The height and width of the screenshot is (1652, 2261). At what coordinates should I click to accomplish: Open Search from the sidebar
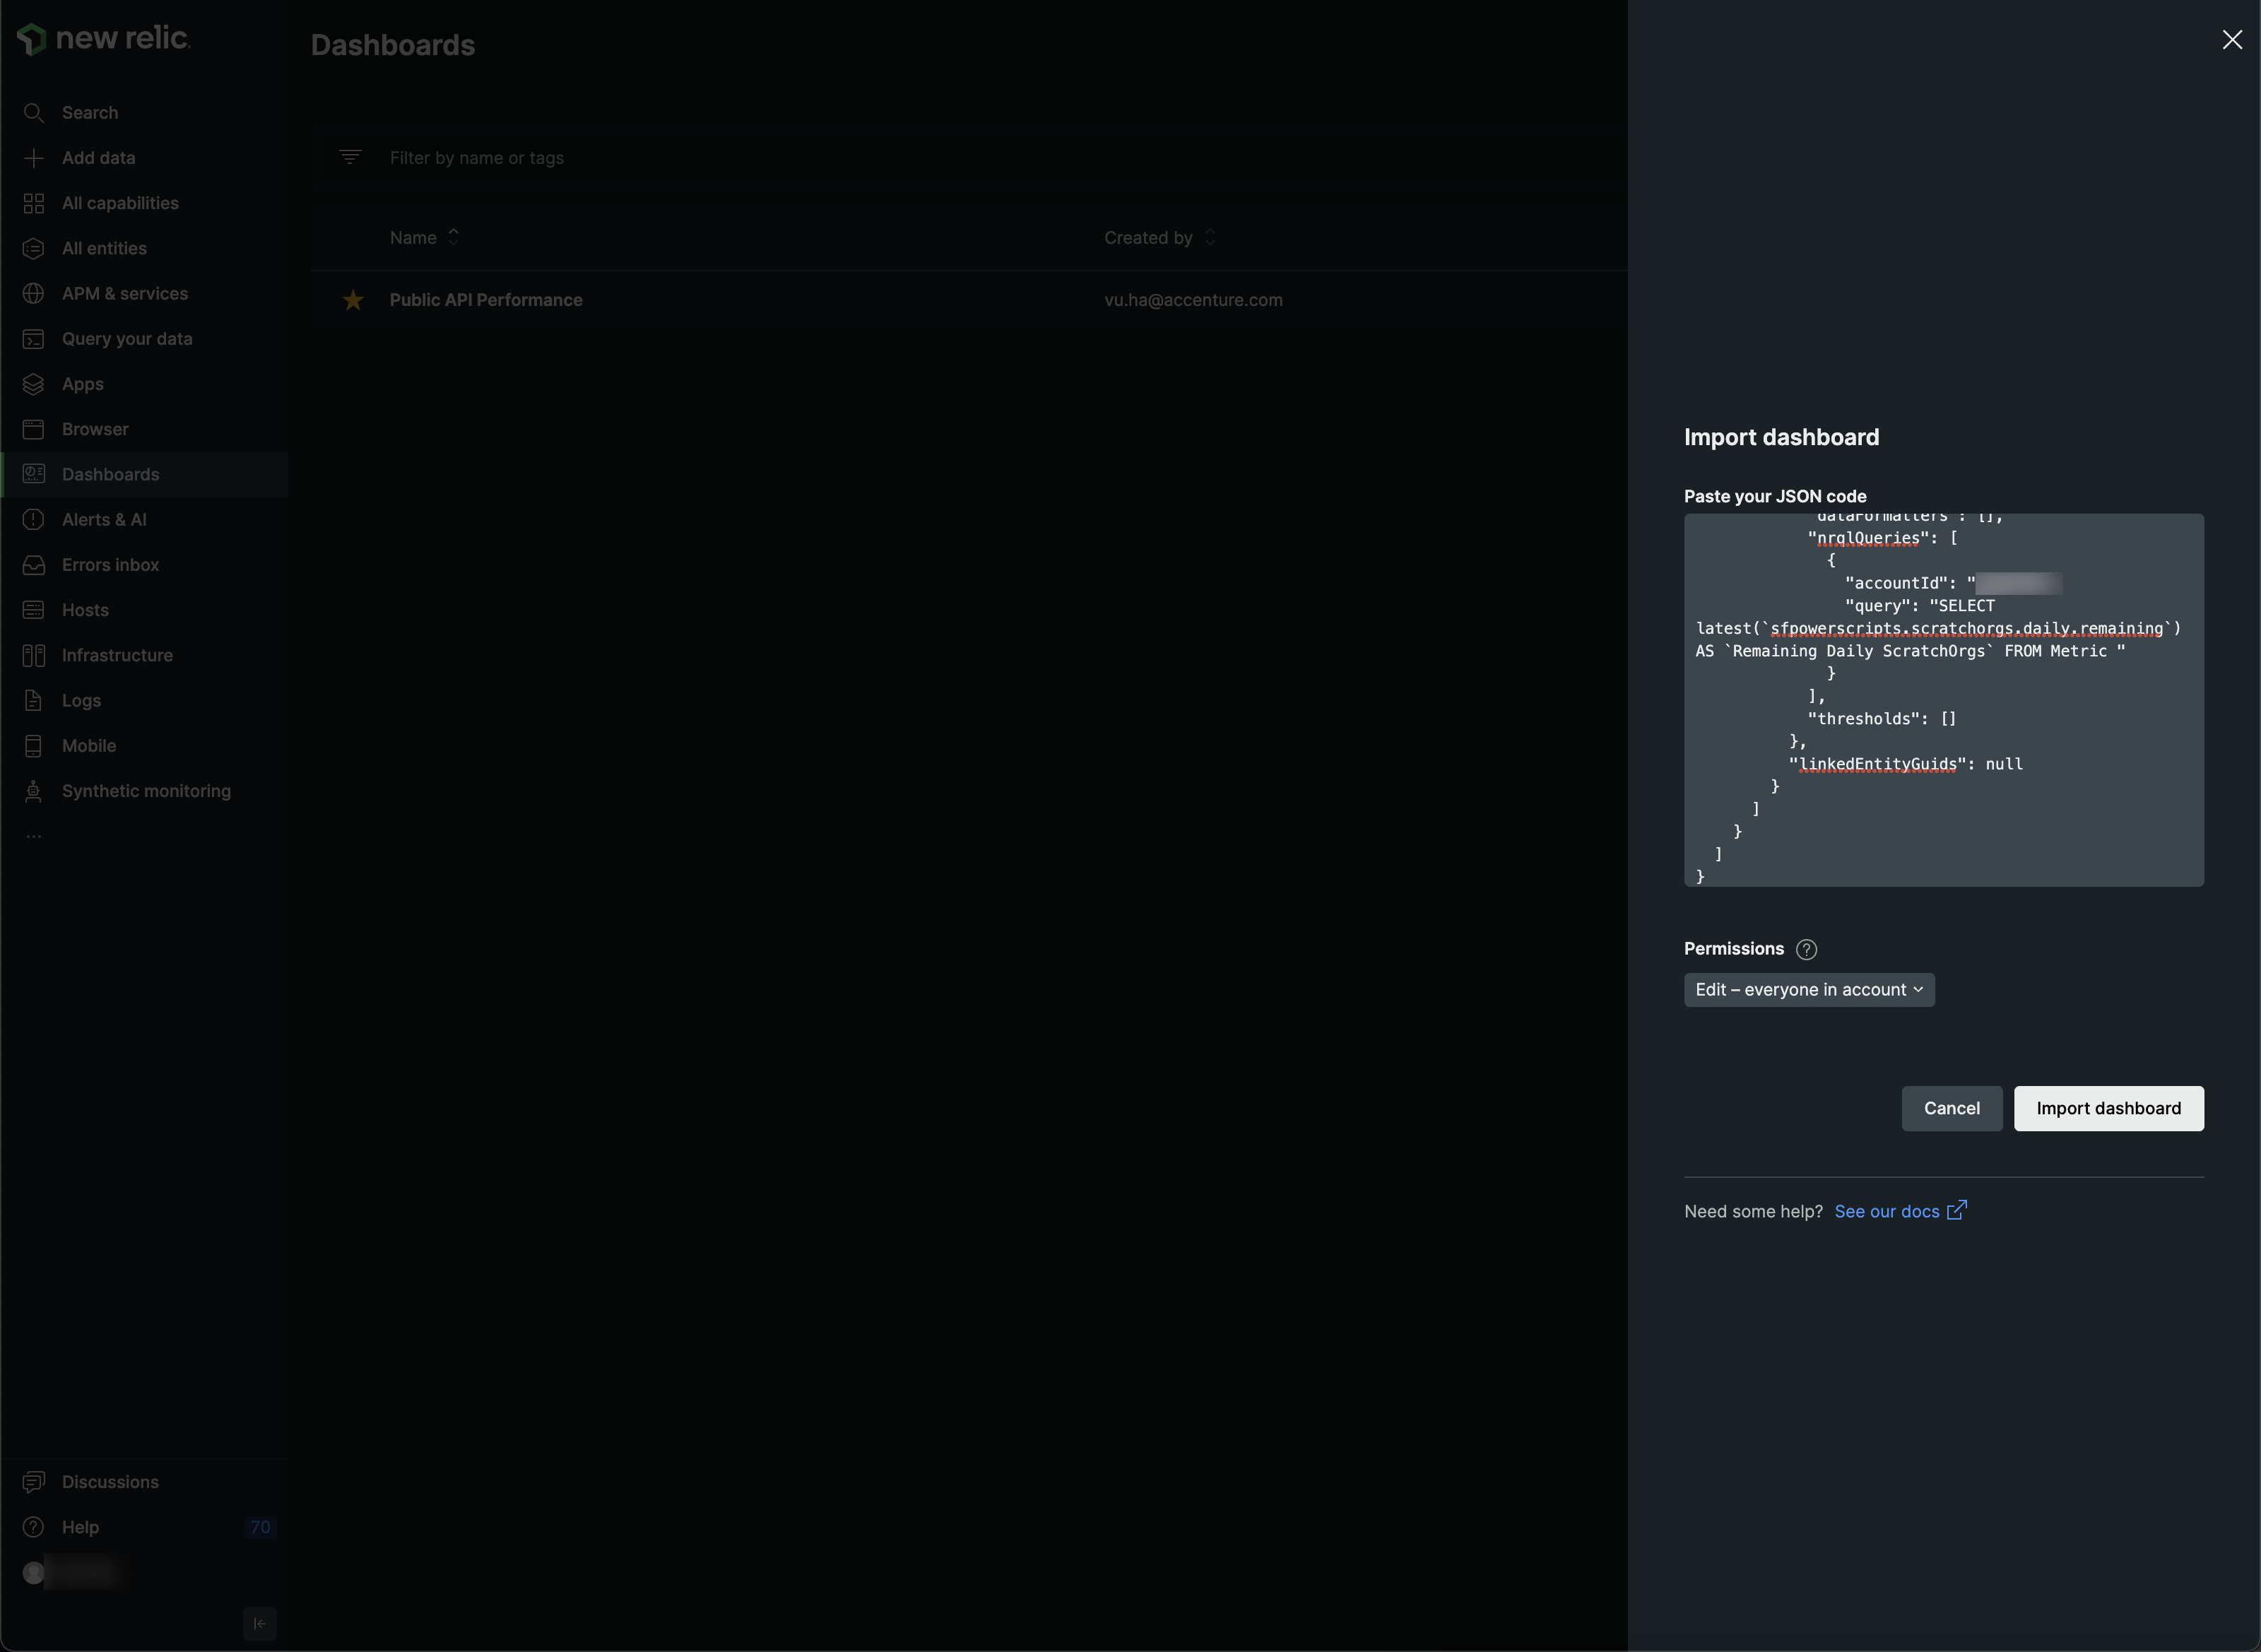90,113
